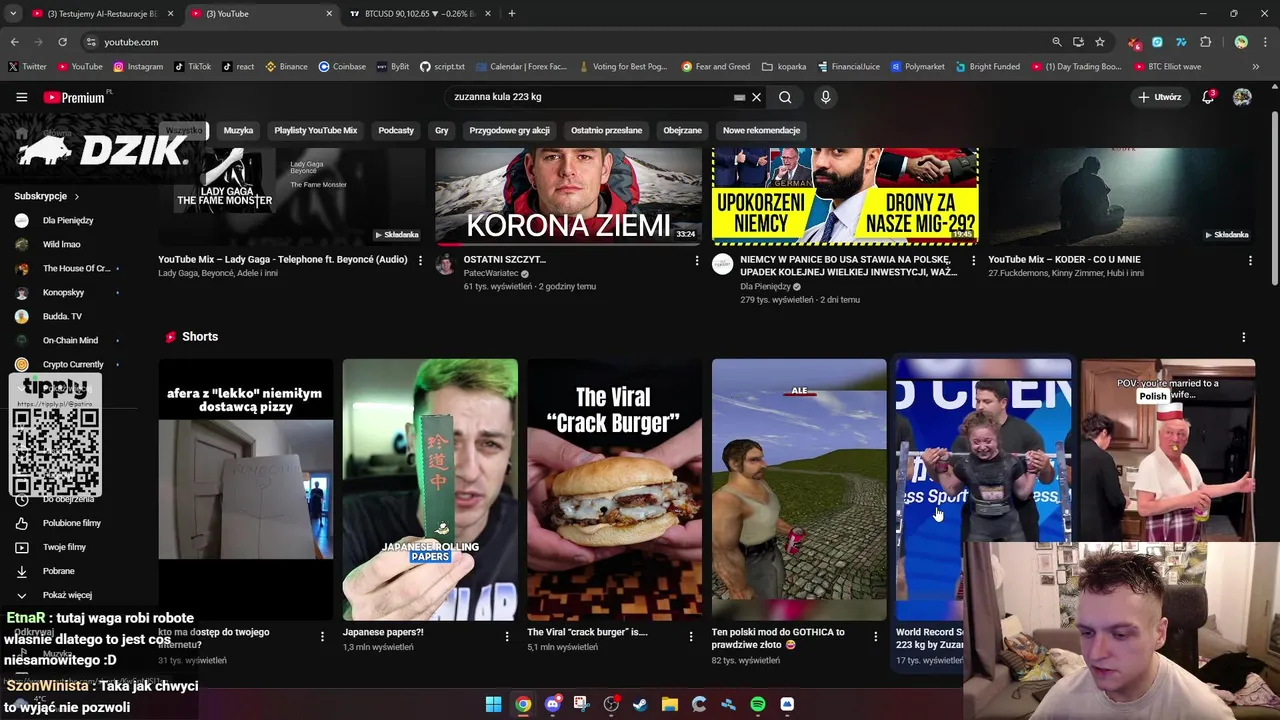This screenshot has width=1280, height=720.
Task: Bookmark this page with the star
Action: (x=1100, y=42)
